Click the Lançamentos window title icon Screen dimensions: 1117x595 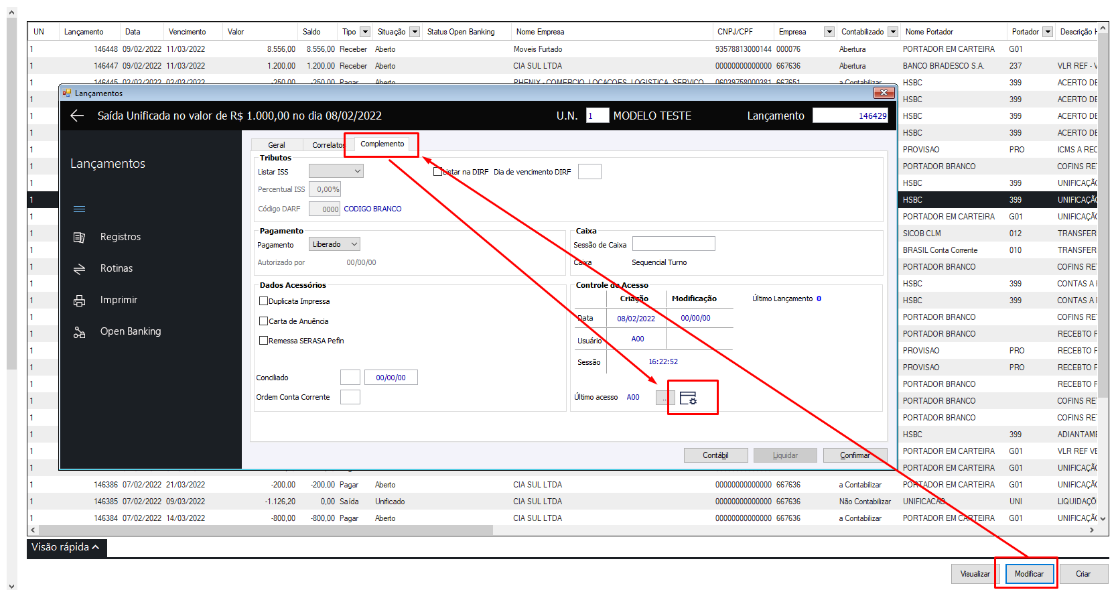point(67,93)
